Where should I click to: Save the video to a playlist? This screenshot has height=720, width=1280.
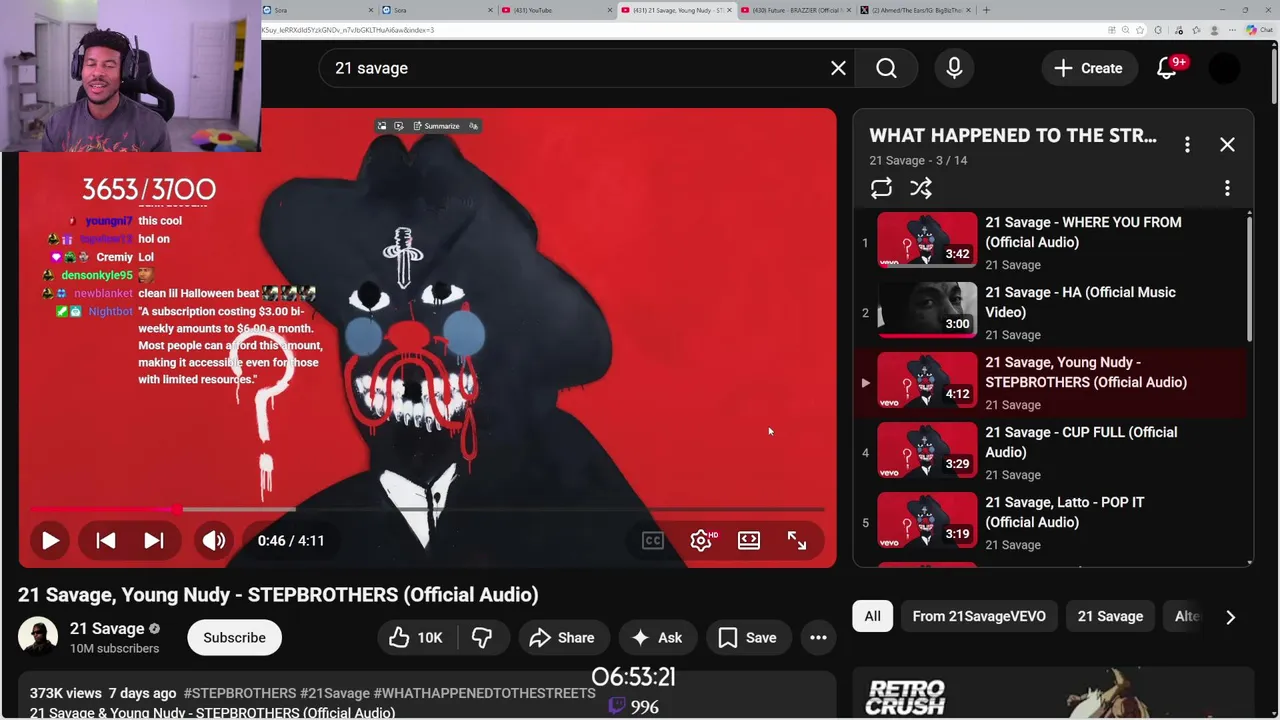(747, 638)
